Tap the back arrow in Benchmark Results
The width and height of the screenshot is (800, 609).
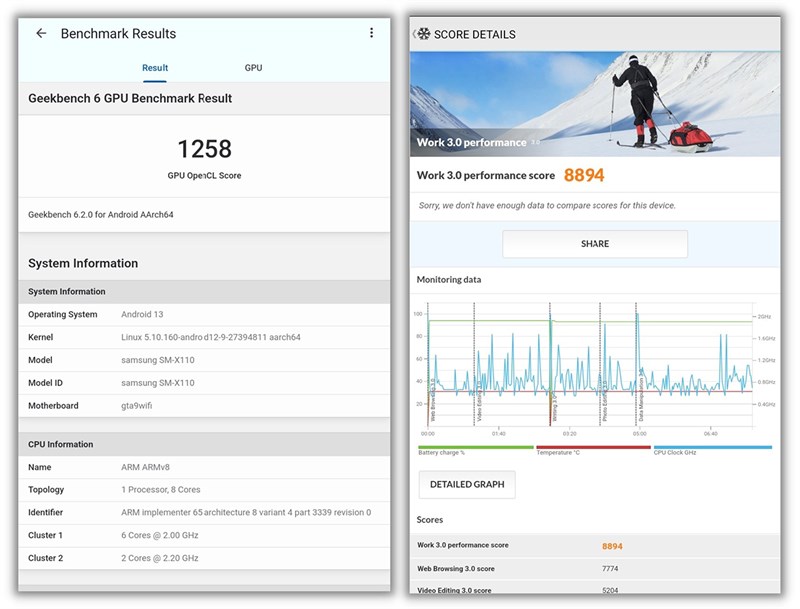tap(41, 33)
